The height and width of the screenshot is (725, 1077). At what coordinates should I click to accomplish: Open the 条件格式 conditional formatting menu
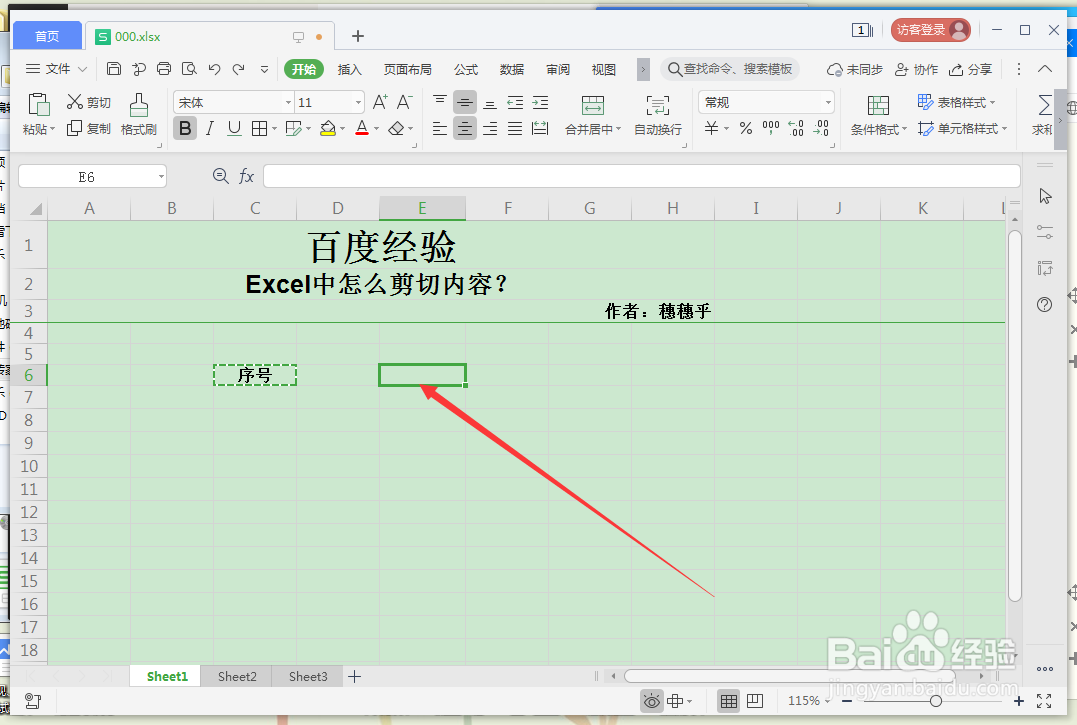[878, 115]
